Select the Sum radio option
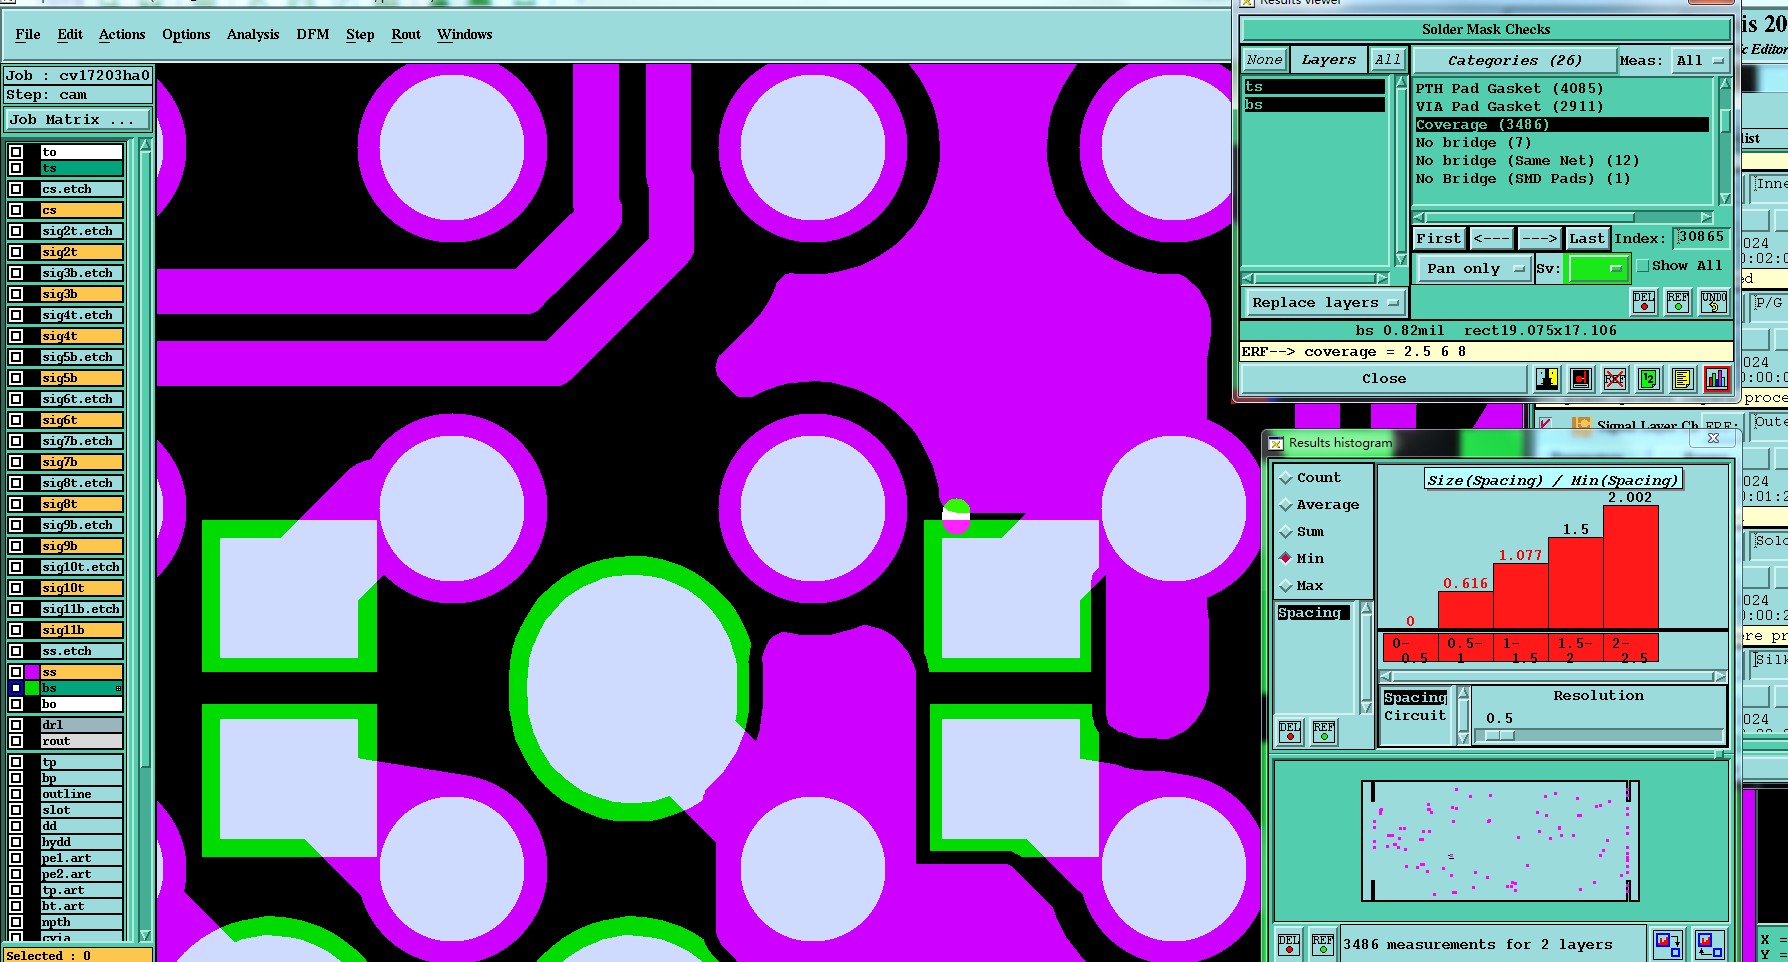This screenshot has height=962, width=1788. pos(1286,532)
